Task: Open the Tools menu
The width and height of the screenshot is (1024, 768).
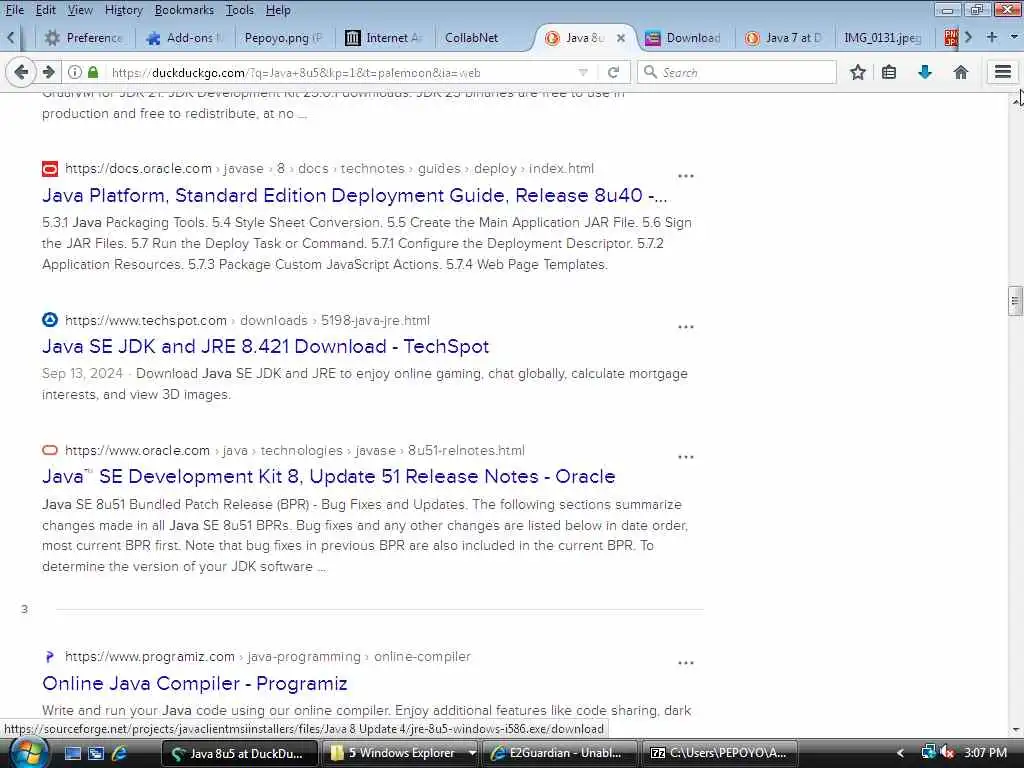Action: coord(240,10)
